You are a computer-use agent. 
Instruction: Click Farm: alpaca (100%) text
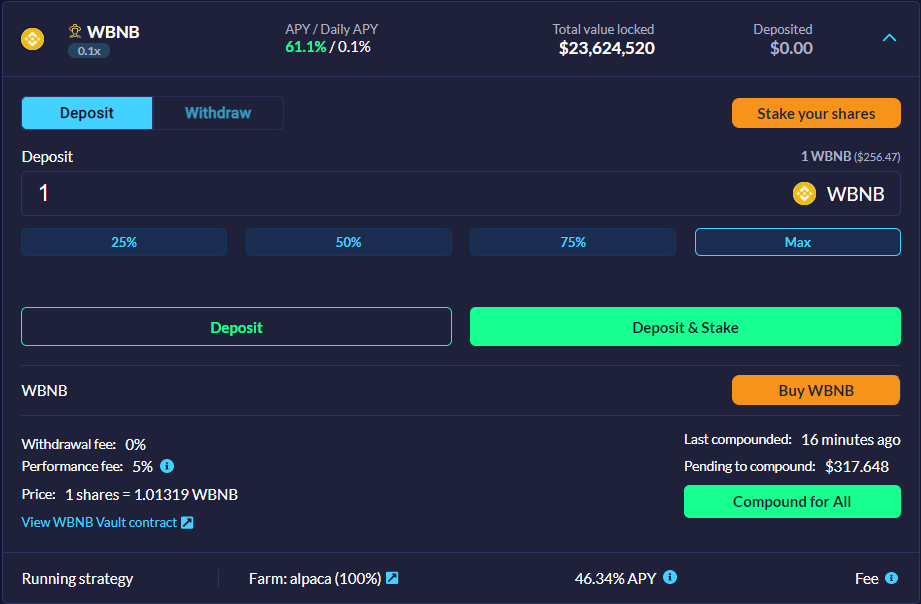point(315,579)
